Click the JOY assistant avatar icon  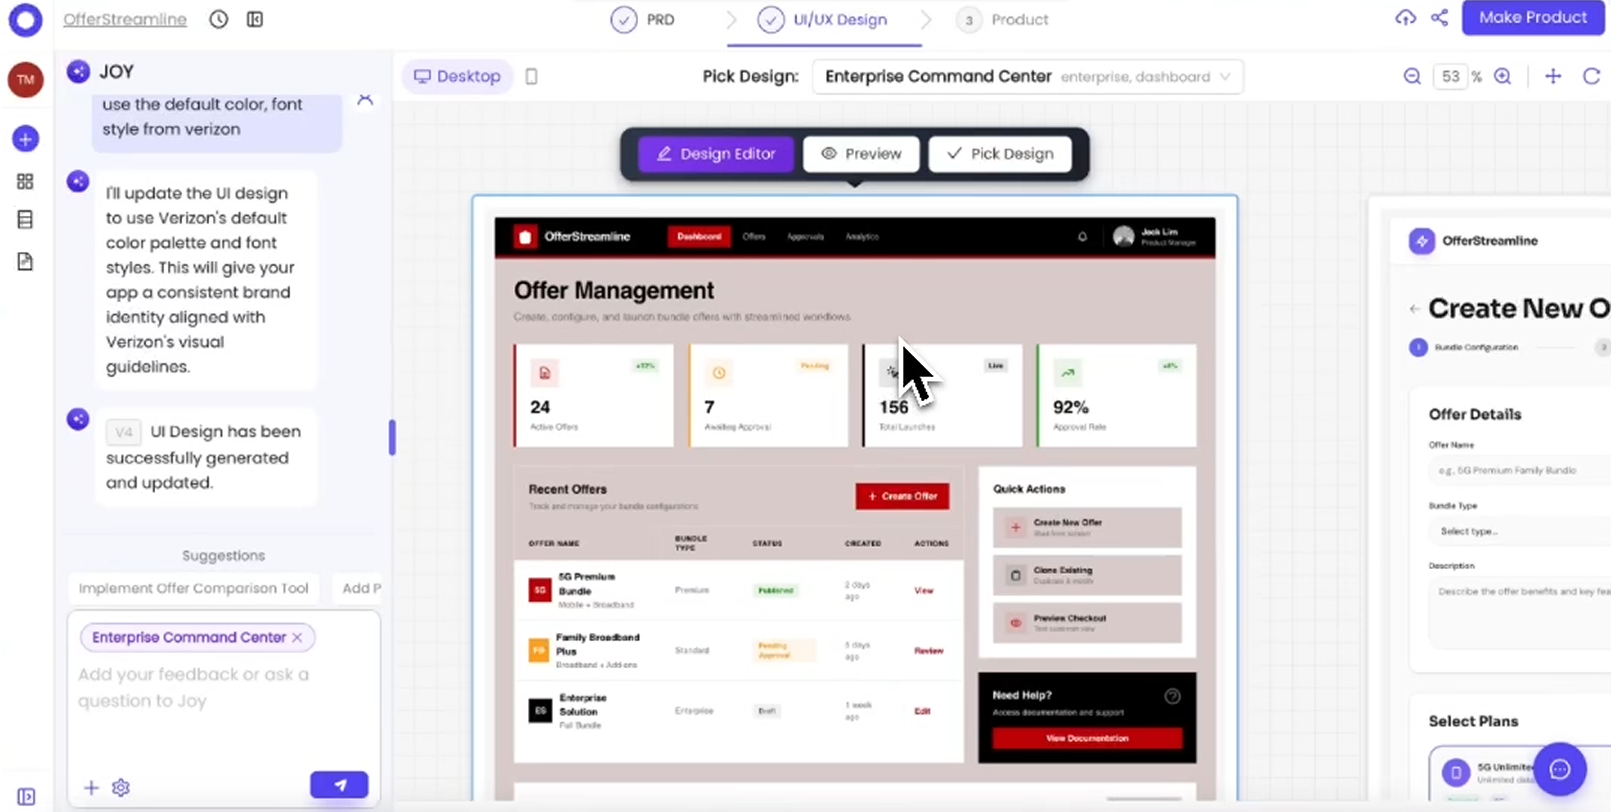78,71
